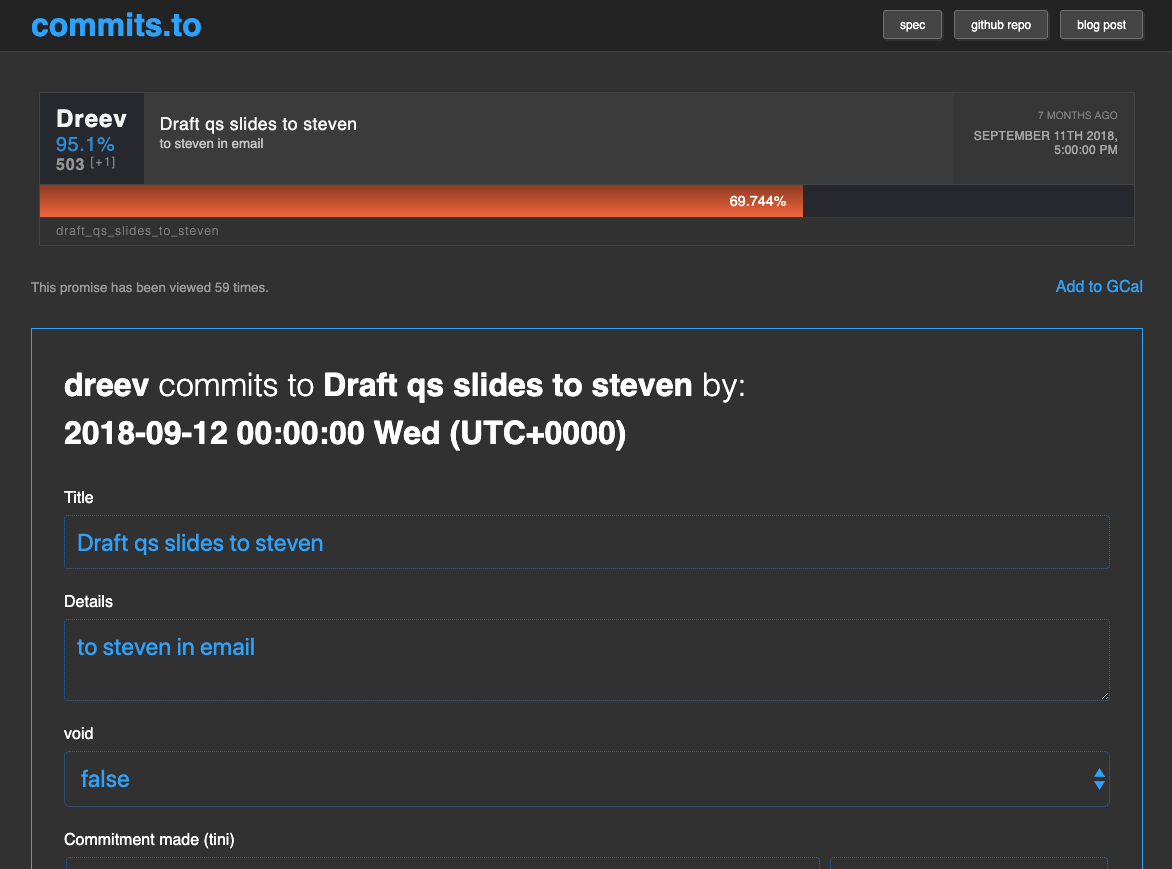Viewport: 1172px width, 869px height.
Task: Click the promise card title text
Action: 258,124
